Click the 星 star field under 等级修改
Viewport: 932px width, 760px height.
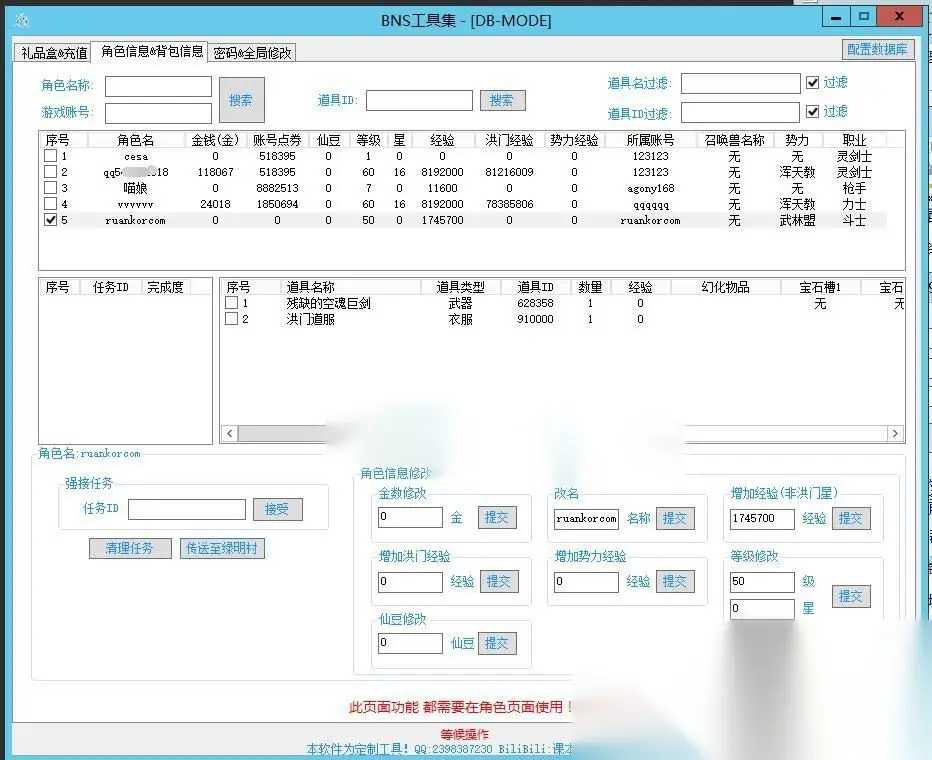pyautogui.click(x=762, y=609)
